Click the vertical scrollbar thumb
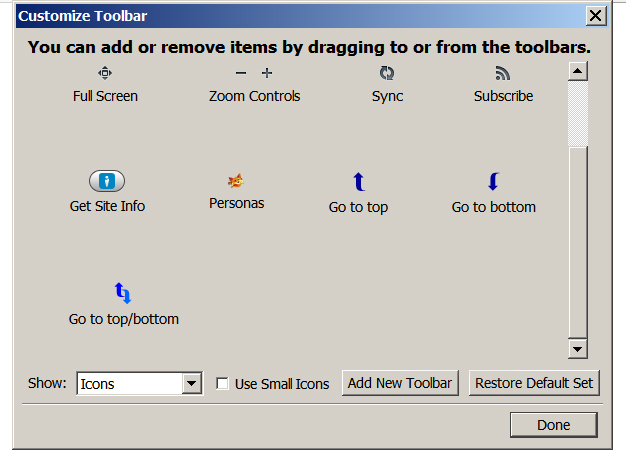This screenshot has height=457, width=626. click(x=577, y=112)
